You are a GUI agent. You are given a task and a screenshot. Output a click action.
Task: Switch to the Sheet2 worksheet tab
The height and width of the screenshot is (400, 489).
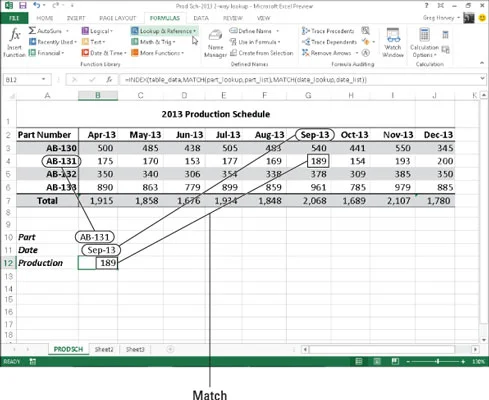pyautogui.click(x=104, y=349)
